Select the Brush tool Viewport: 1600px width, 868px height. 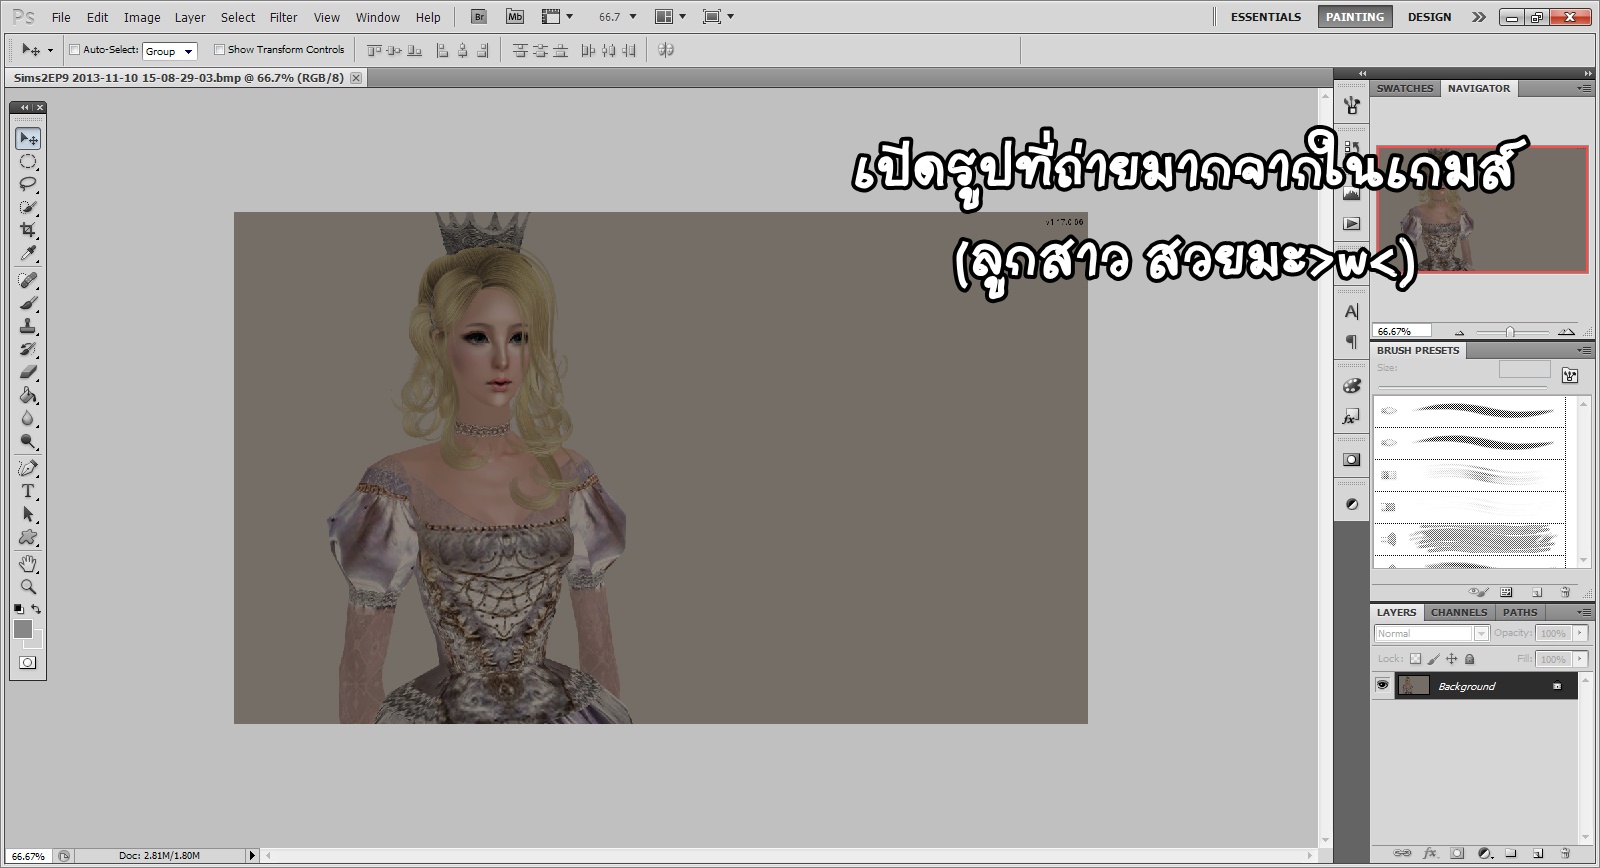click(x=28, y=303)
